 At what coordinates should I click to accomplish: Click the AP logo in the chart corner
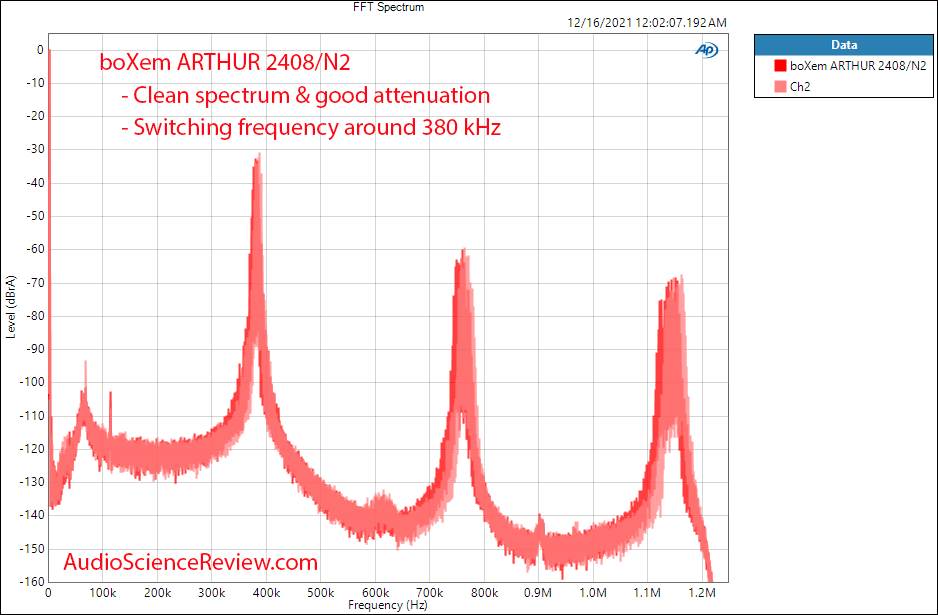706,51
